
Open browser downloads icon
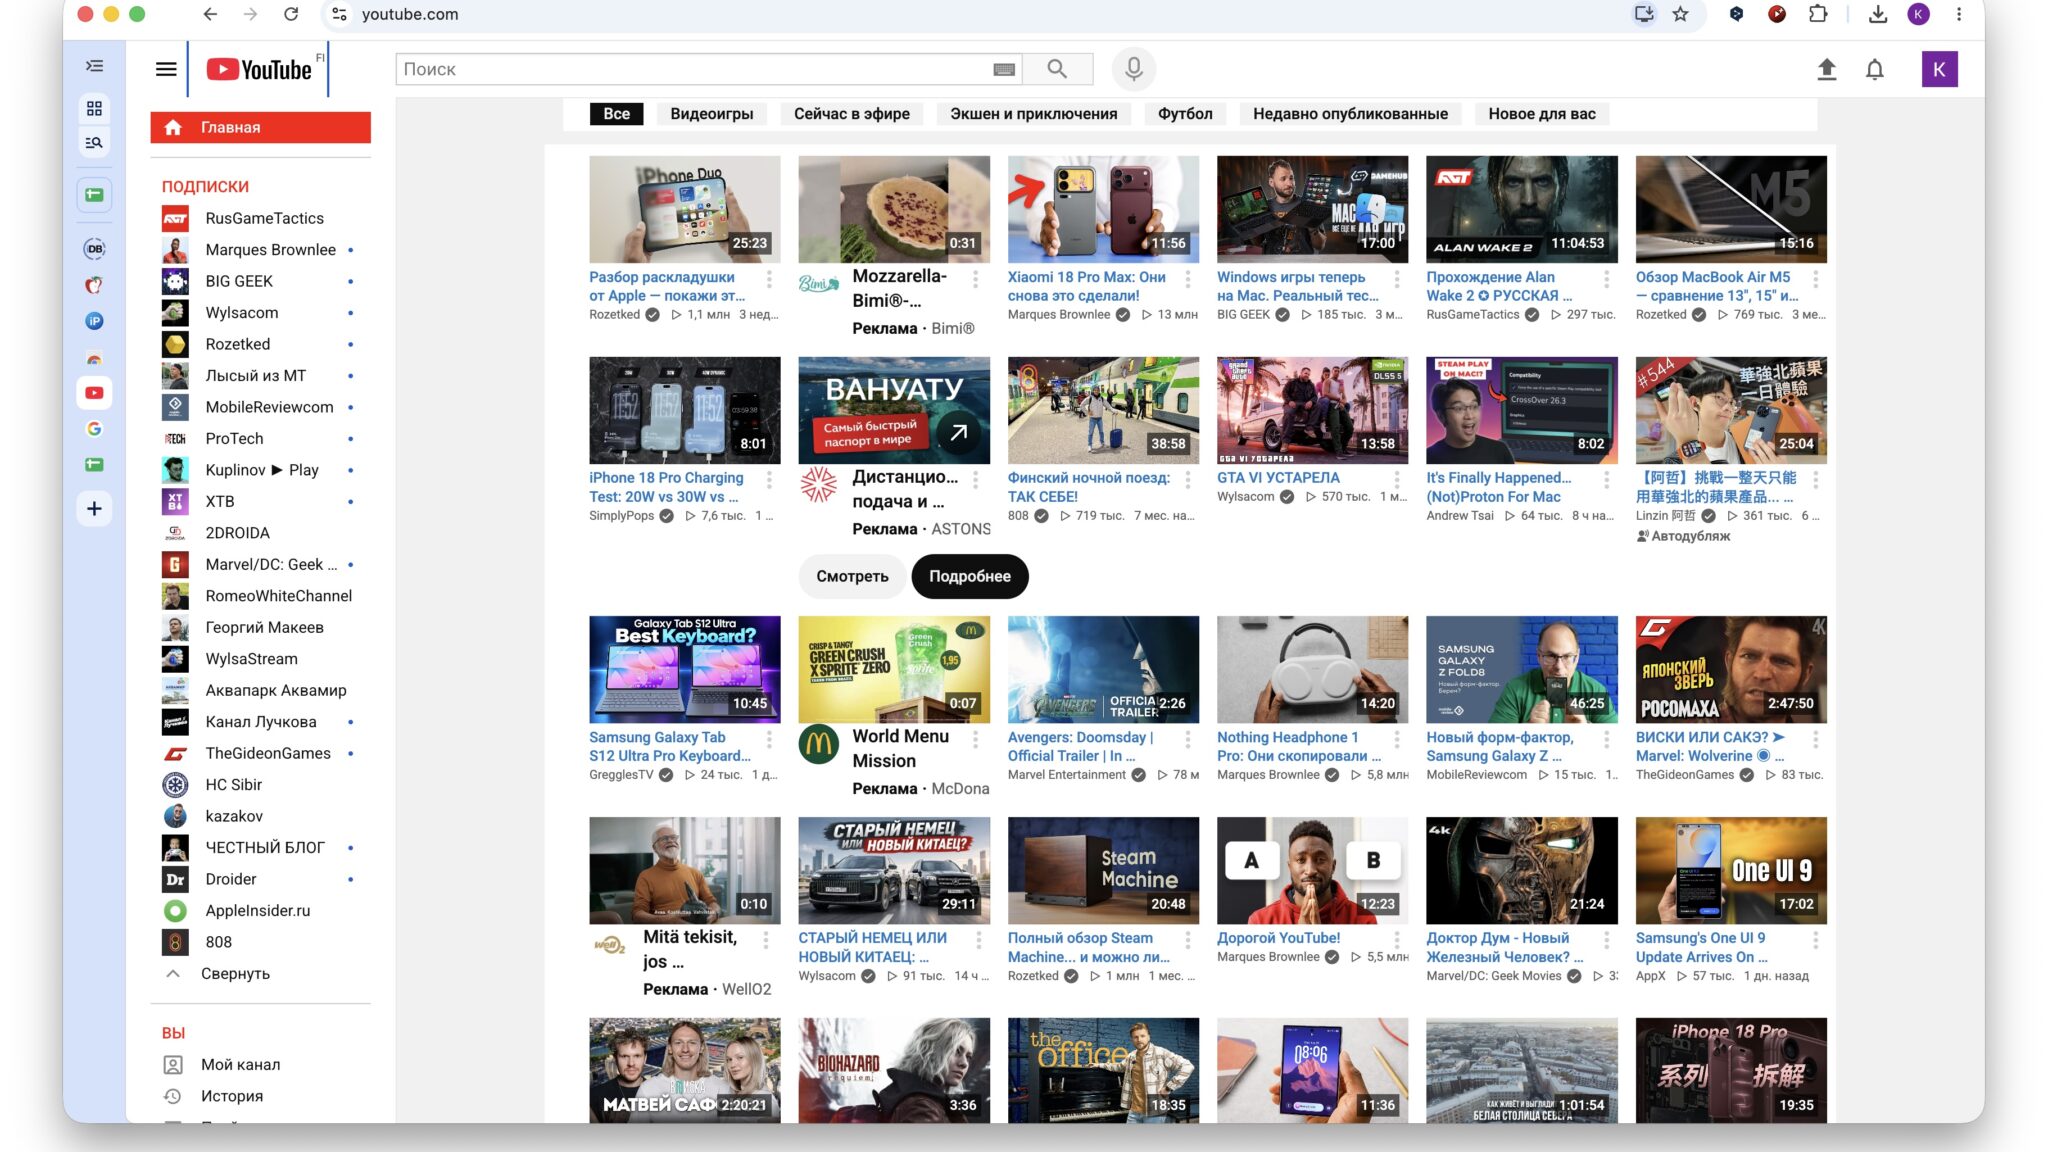pyautogui.click(x=1878, y=14)
